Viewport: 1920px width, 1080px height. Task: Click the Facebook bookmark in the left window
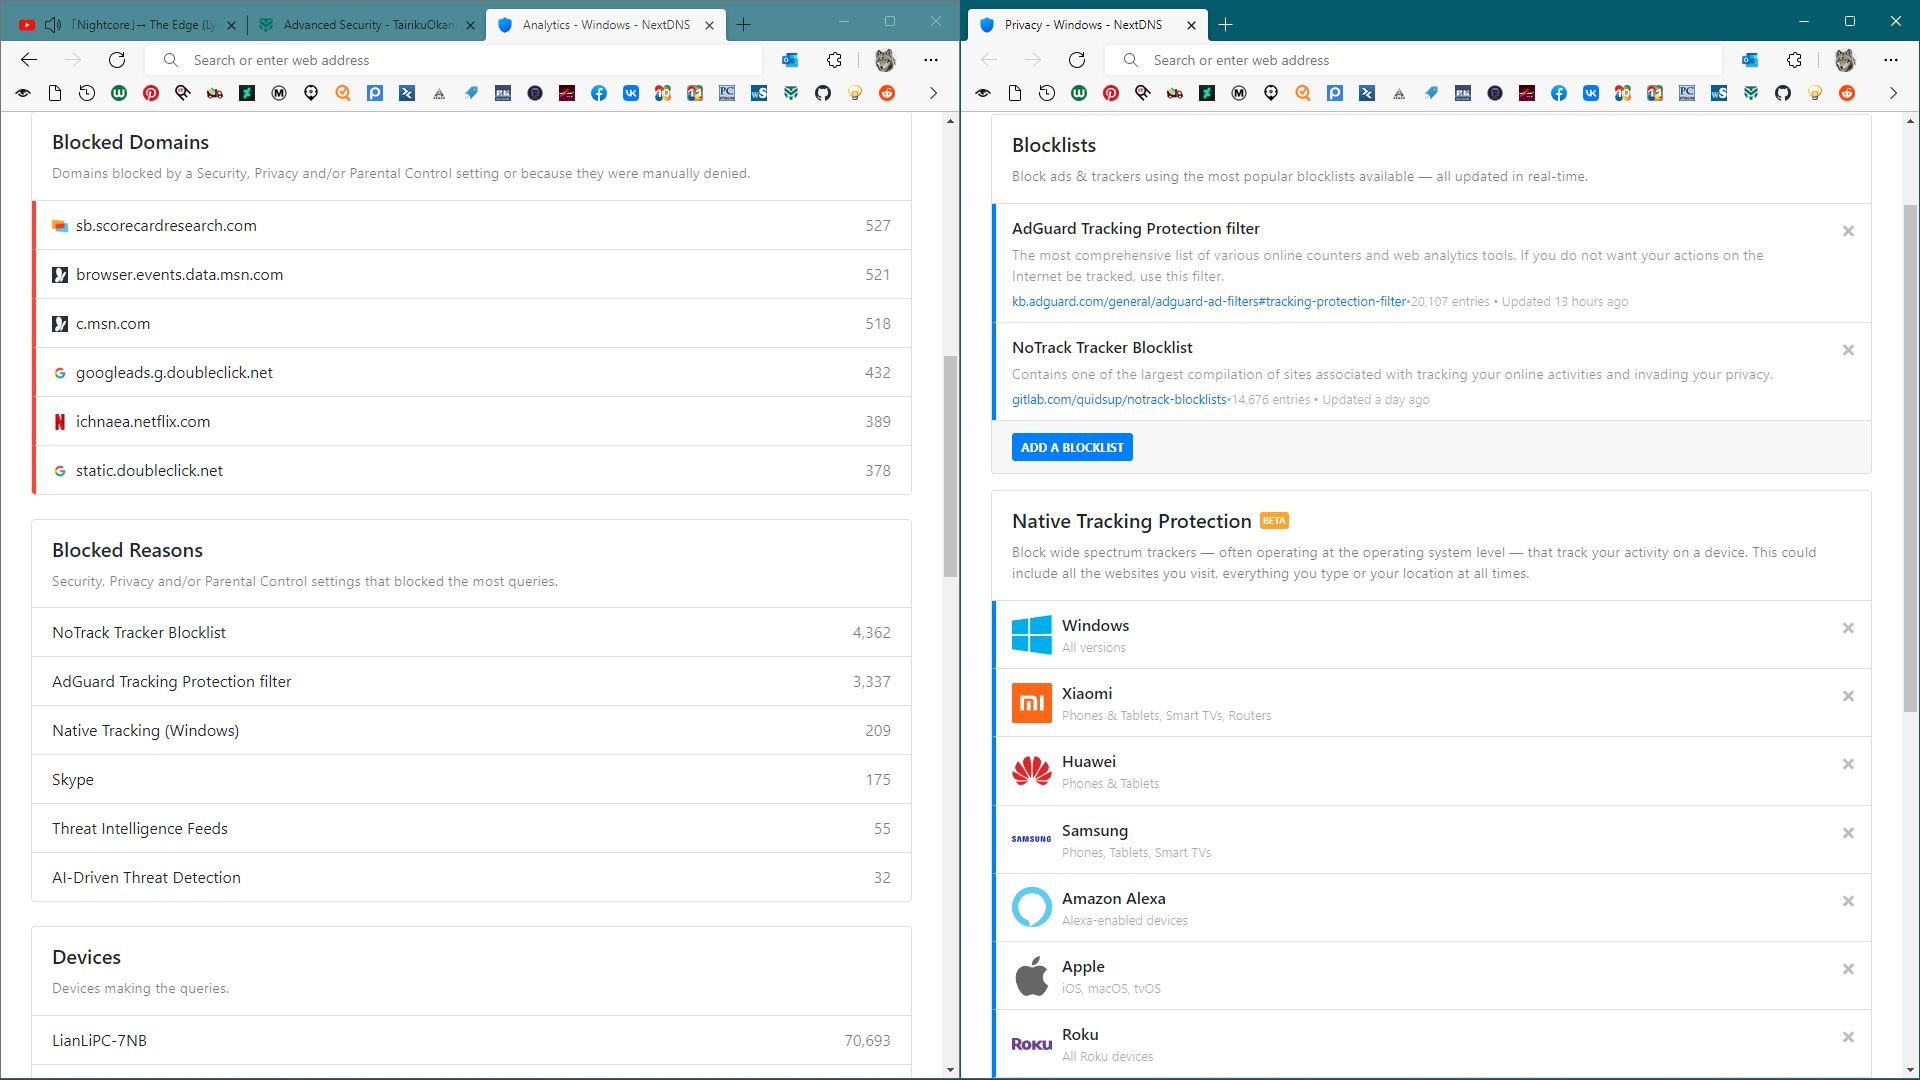tap(599, 93)
